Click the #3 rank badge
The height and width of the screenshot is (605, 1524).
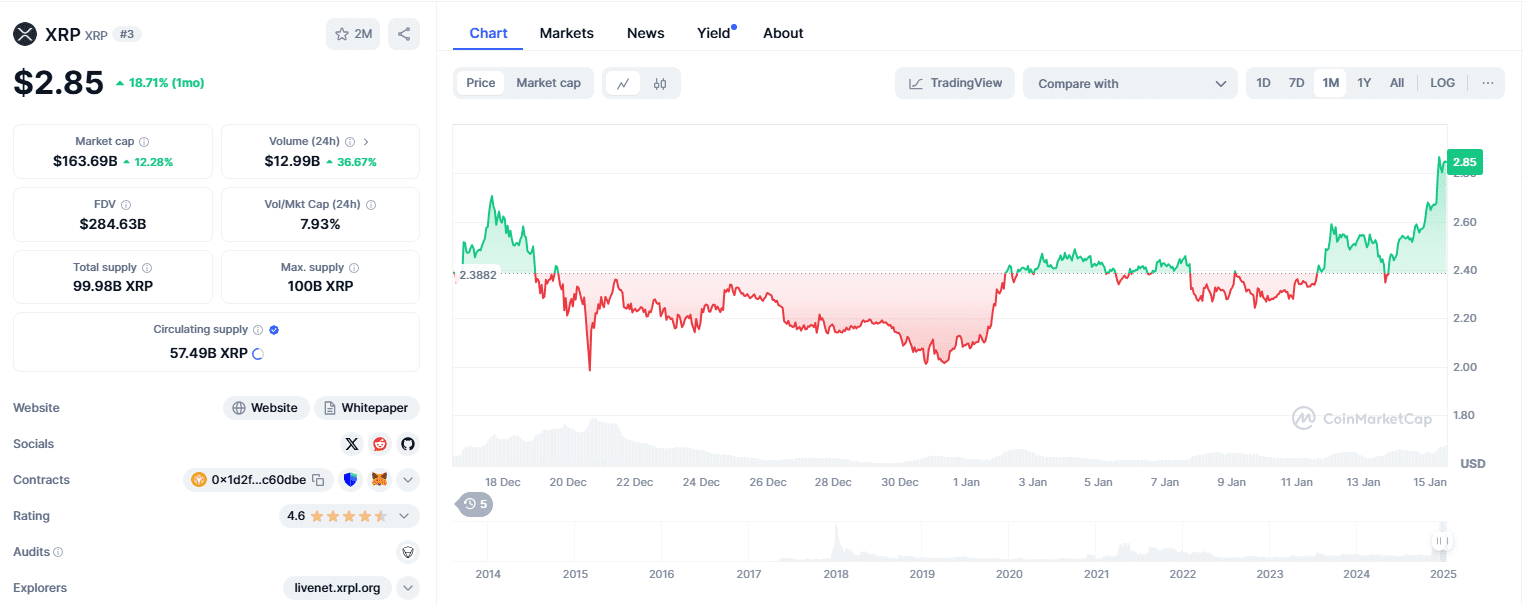(127, 34)
